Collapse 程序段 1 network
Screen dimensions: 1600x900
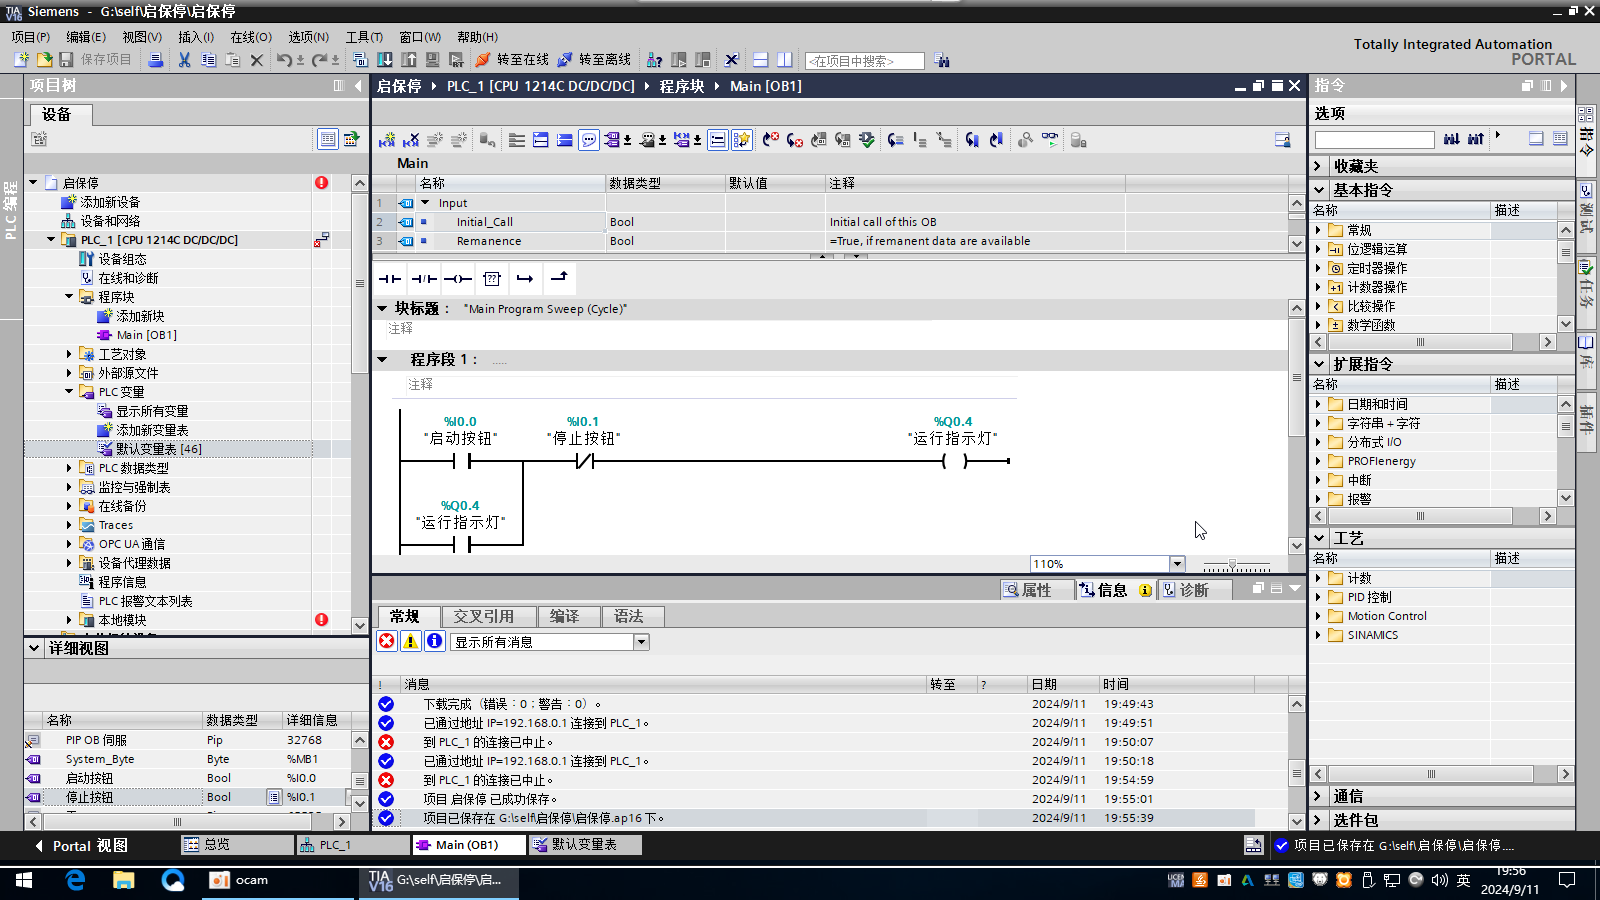click(x=382, y=359)
